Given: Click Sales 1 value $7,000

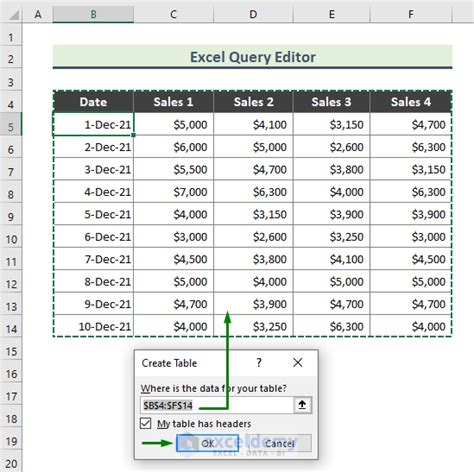Looking at the screenshot, I should (x=173, y=192).
